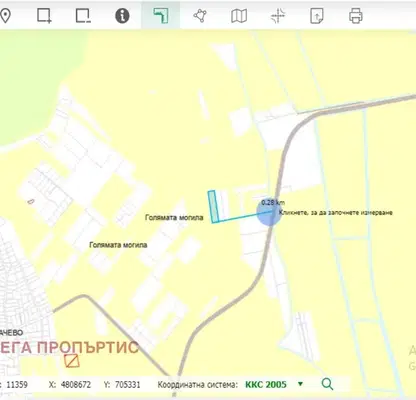Activate the zoom-out rectangle tool
Image resolution: width=416 pixels, height=400 pixels.
pos(83,16)
